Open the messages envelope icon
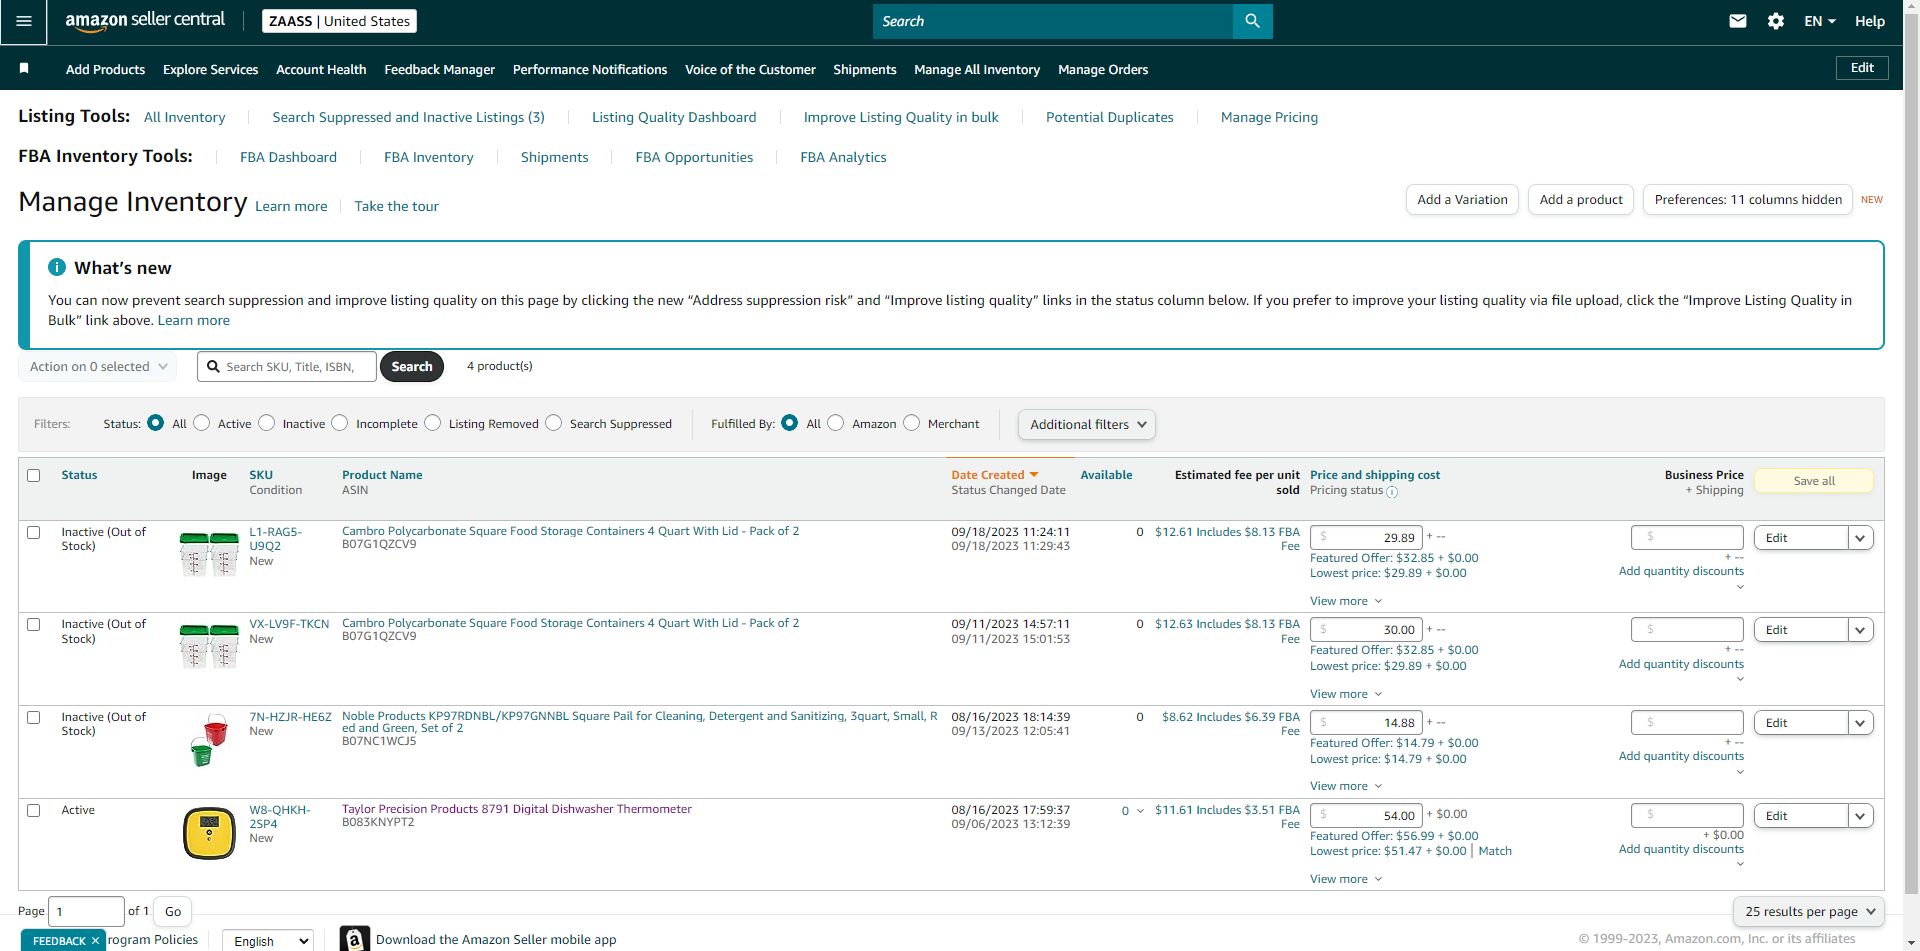 click(1738, 21)
